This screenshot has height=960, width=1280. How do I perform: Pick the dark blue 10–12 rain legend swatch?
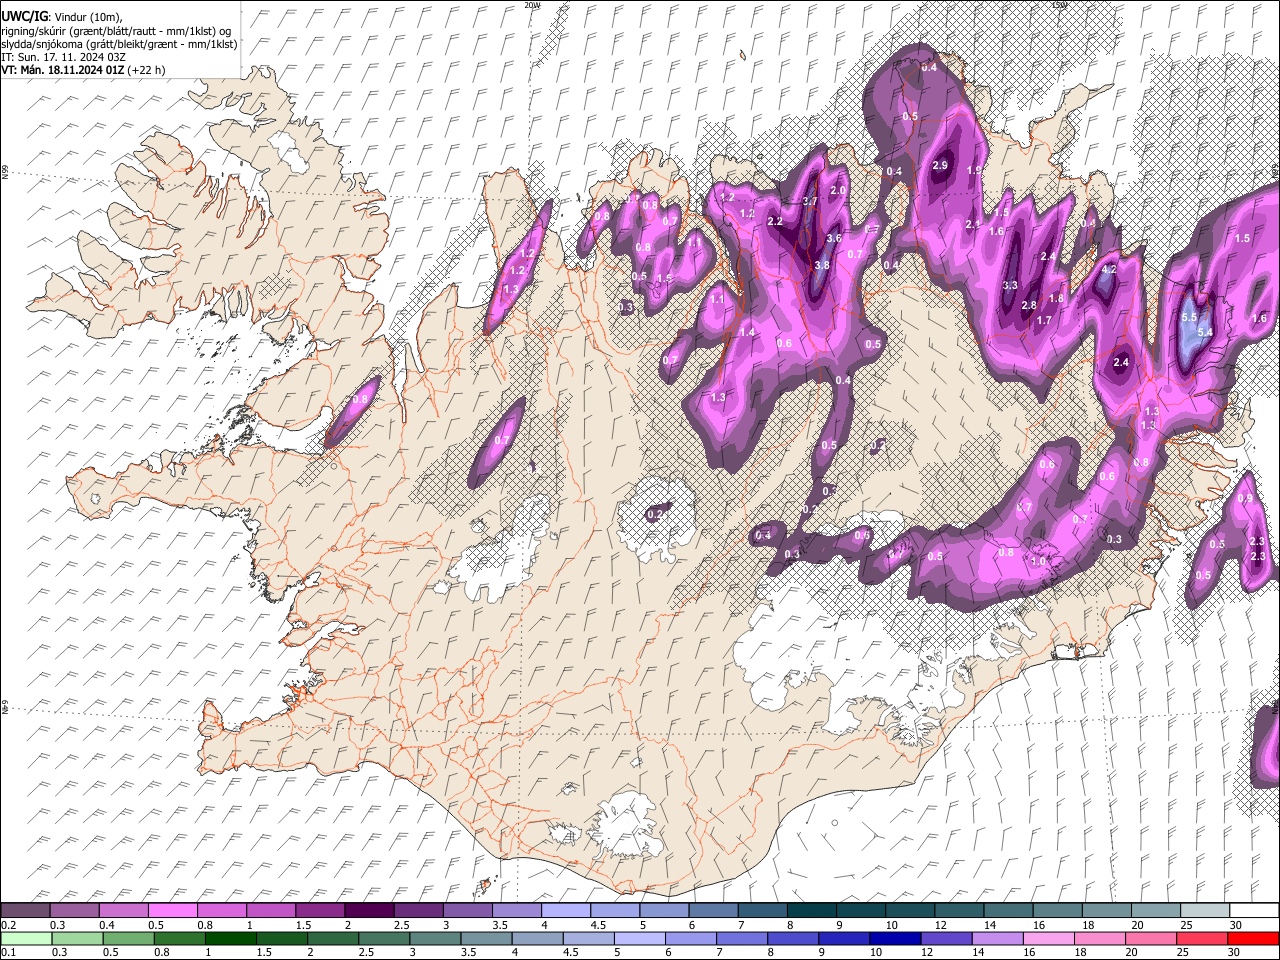point(896,938)
